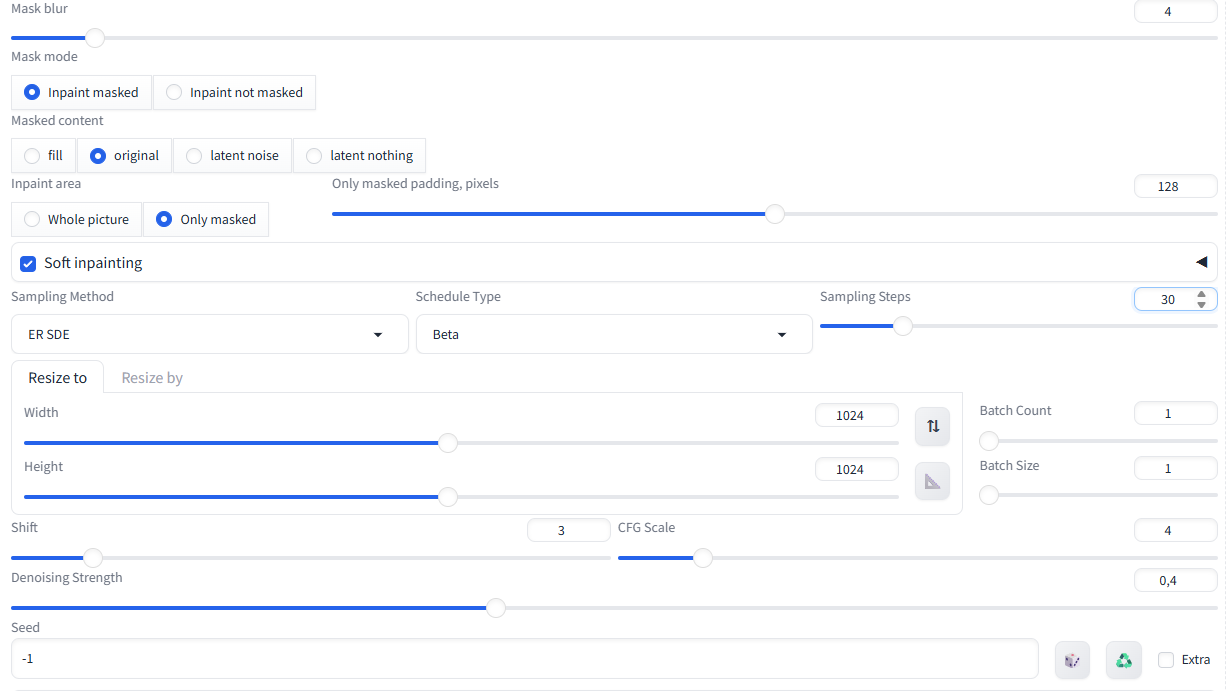Swap width and height dimensions icon
Image resolution: width=1229 pixels, height=691 pixels.
click(x=932, y=426)
